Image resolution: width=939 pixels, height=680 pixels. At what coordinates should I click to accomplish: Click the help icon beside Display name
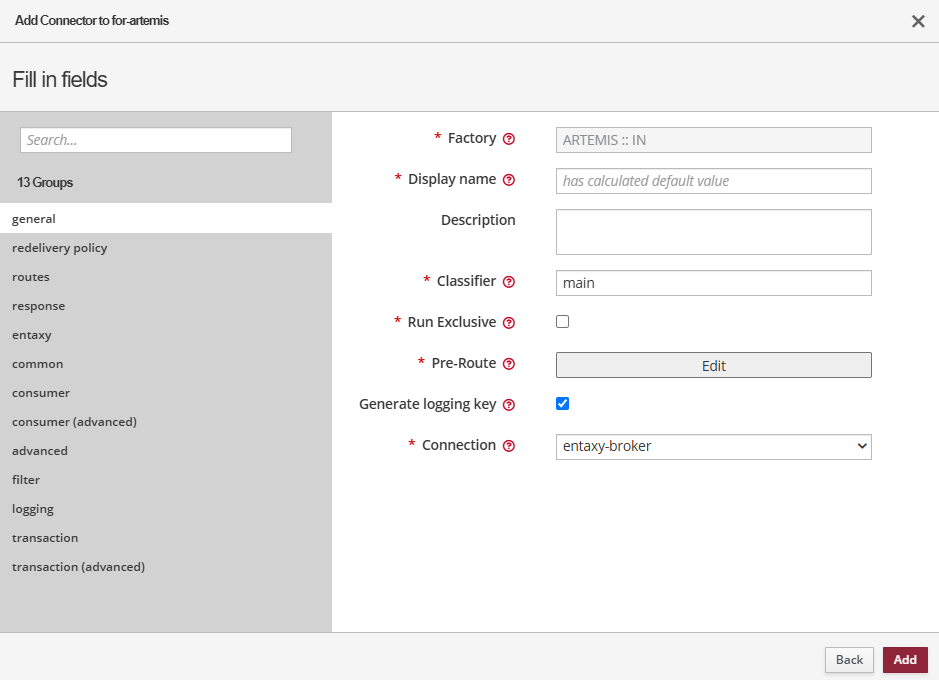coord(509,180)
